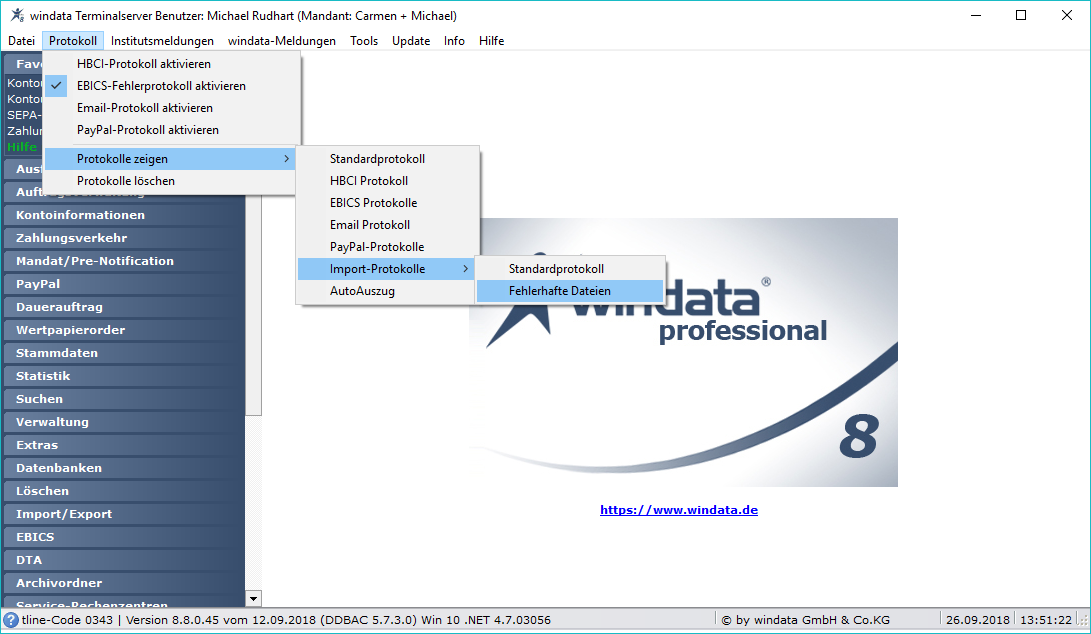Open the Tools menu
The height and width of the screenshot is (634, 1091).
364,41
